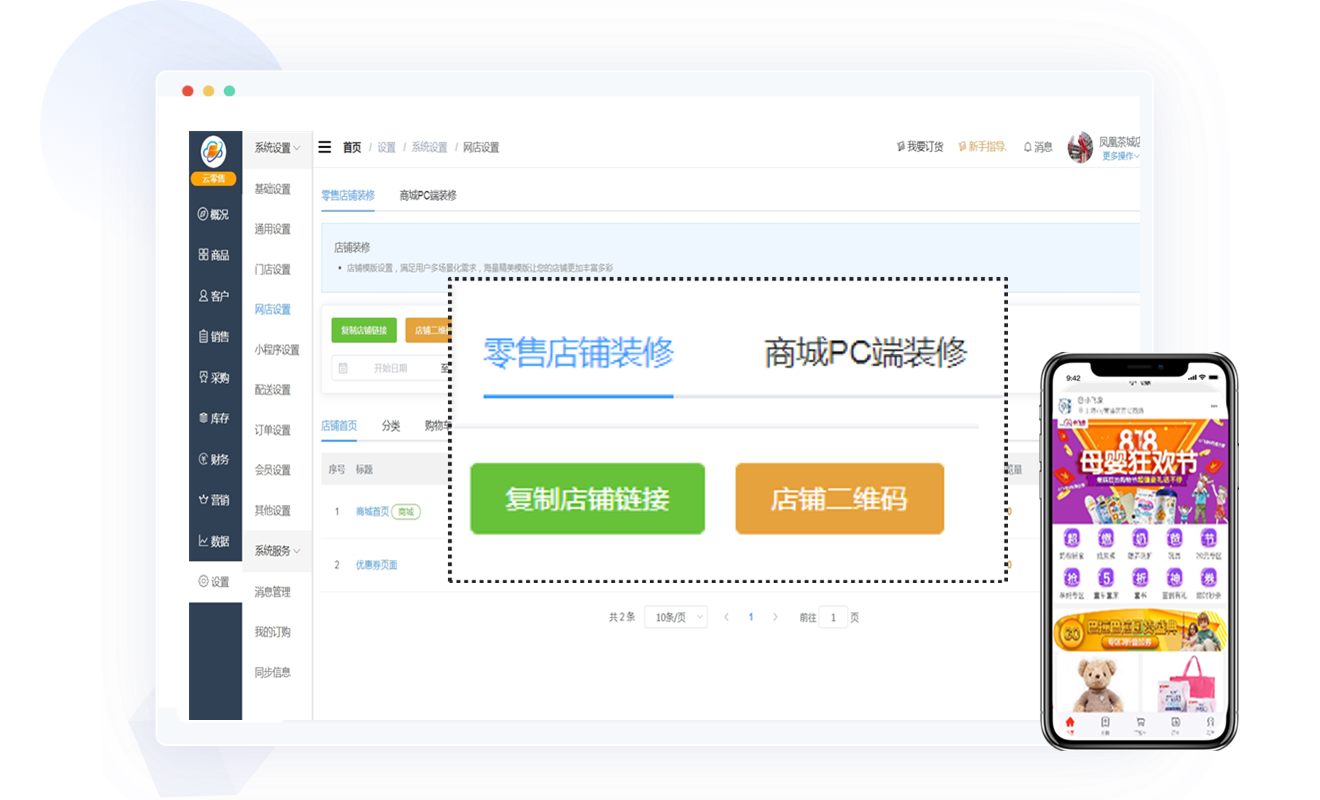This screenshot has width=1320, height=800.
Task: Switch to the 商城PC端装修 tab
Action: click(427, 195)
